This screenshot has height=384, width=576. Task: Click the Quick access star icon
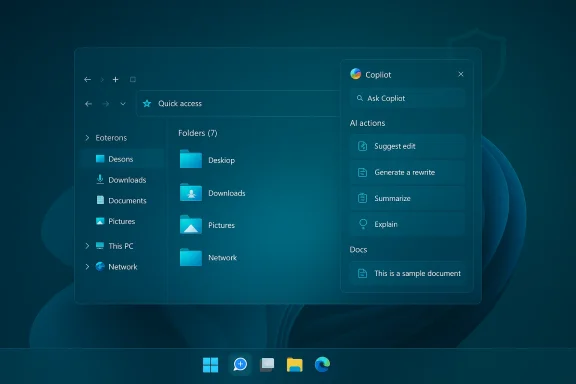[147, 104]
